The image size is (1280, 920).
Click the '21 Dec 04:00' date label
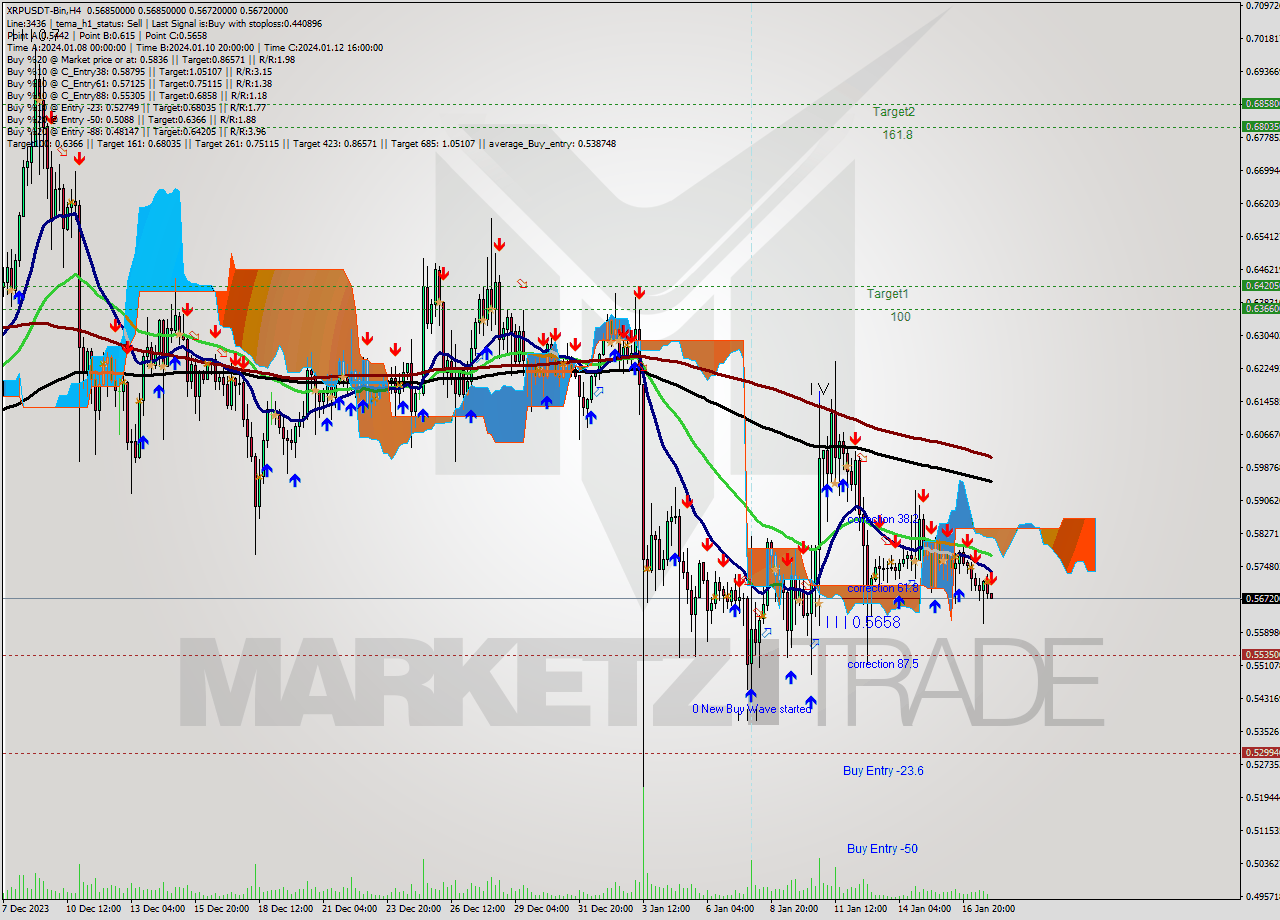click(349, 909)
